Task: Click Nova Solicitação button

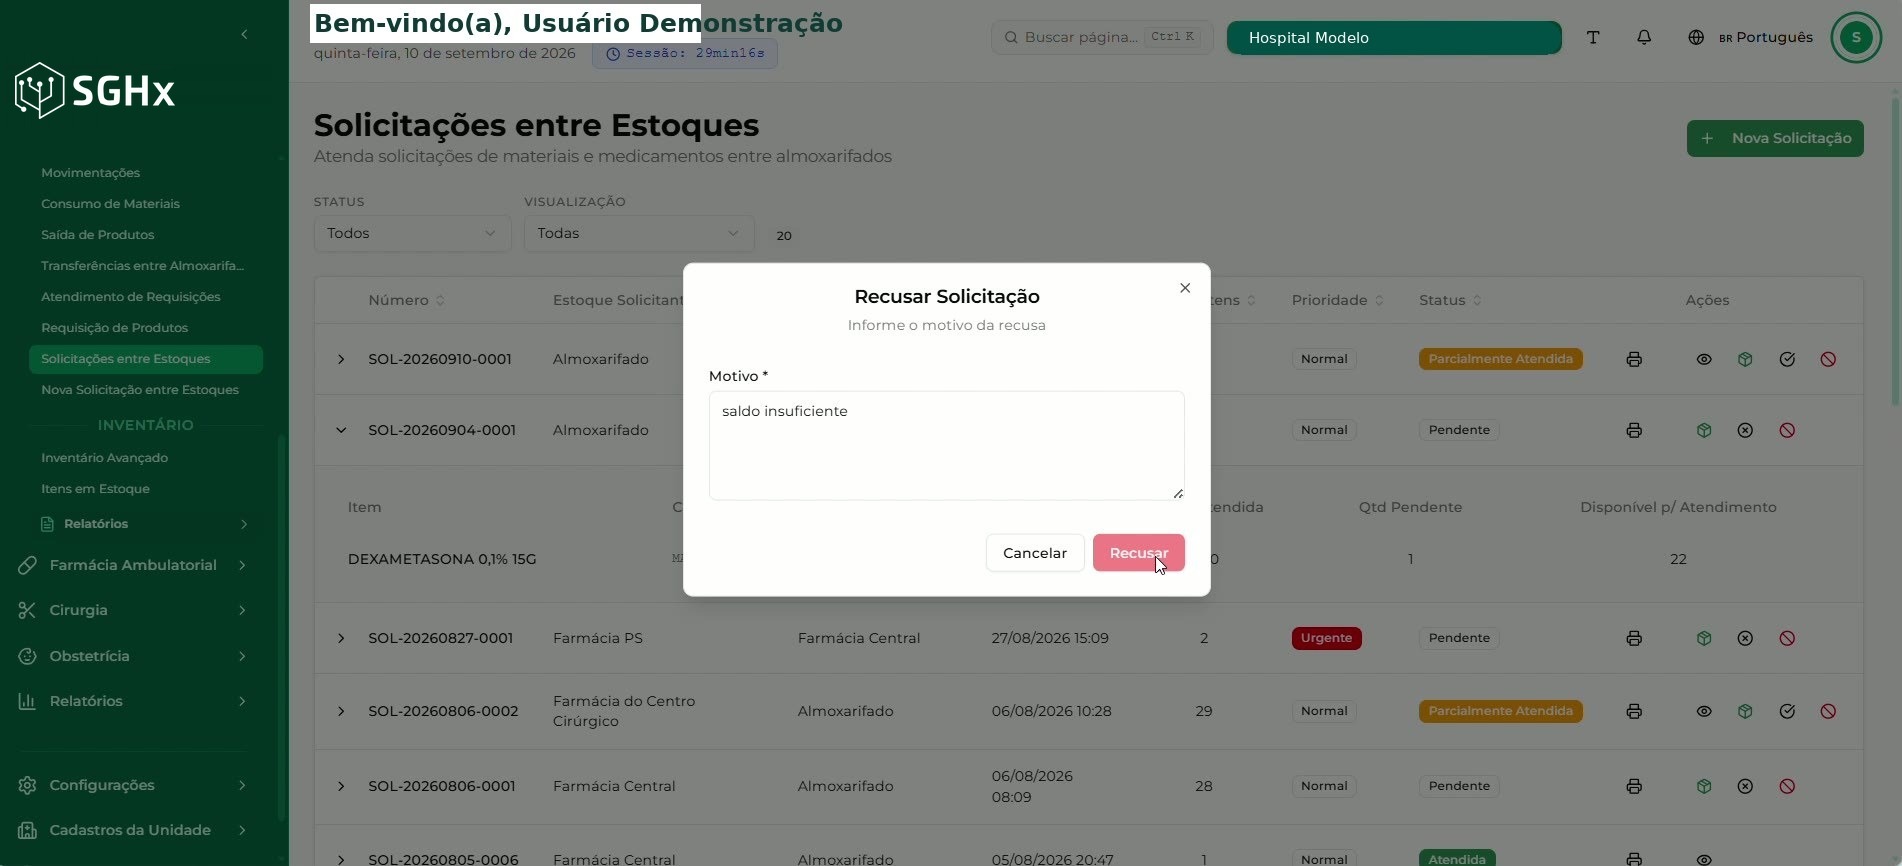Action: [1775, 138]
